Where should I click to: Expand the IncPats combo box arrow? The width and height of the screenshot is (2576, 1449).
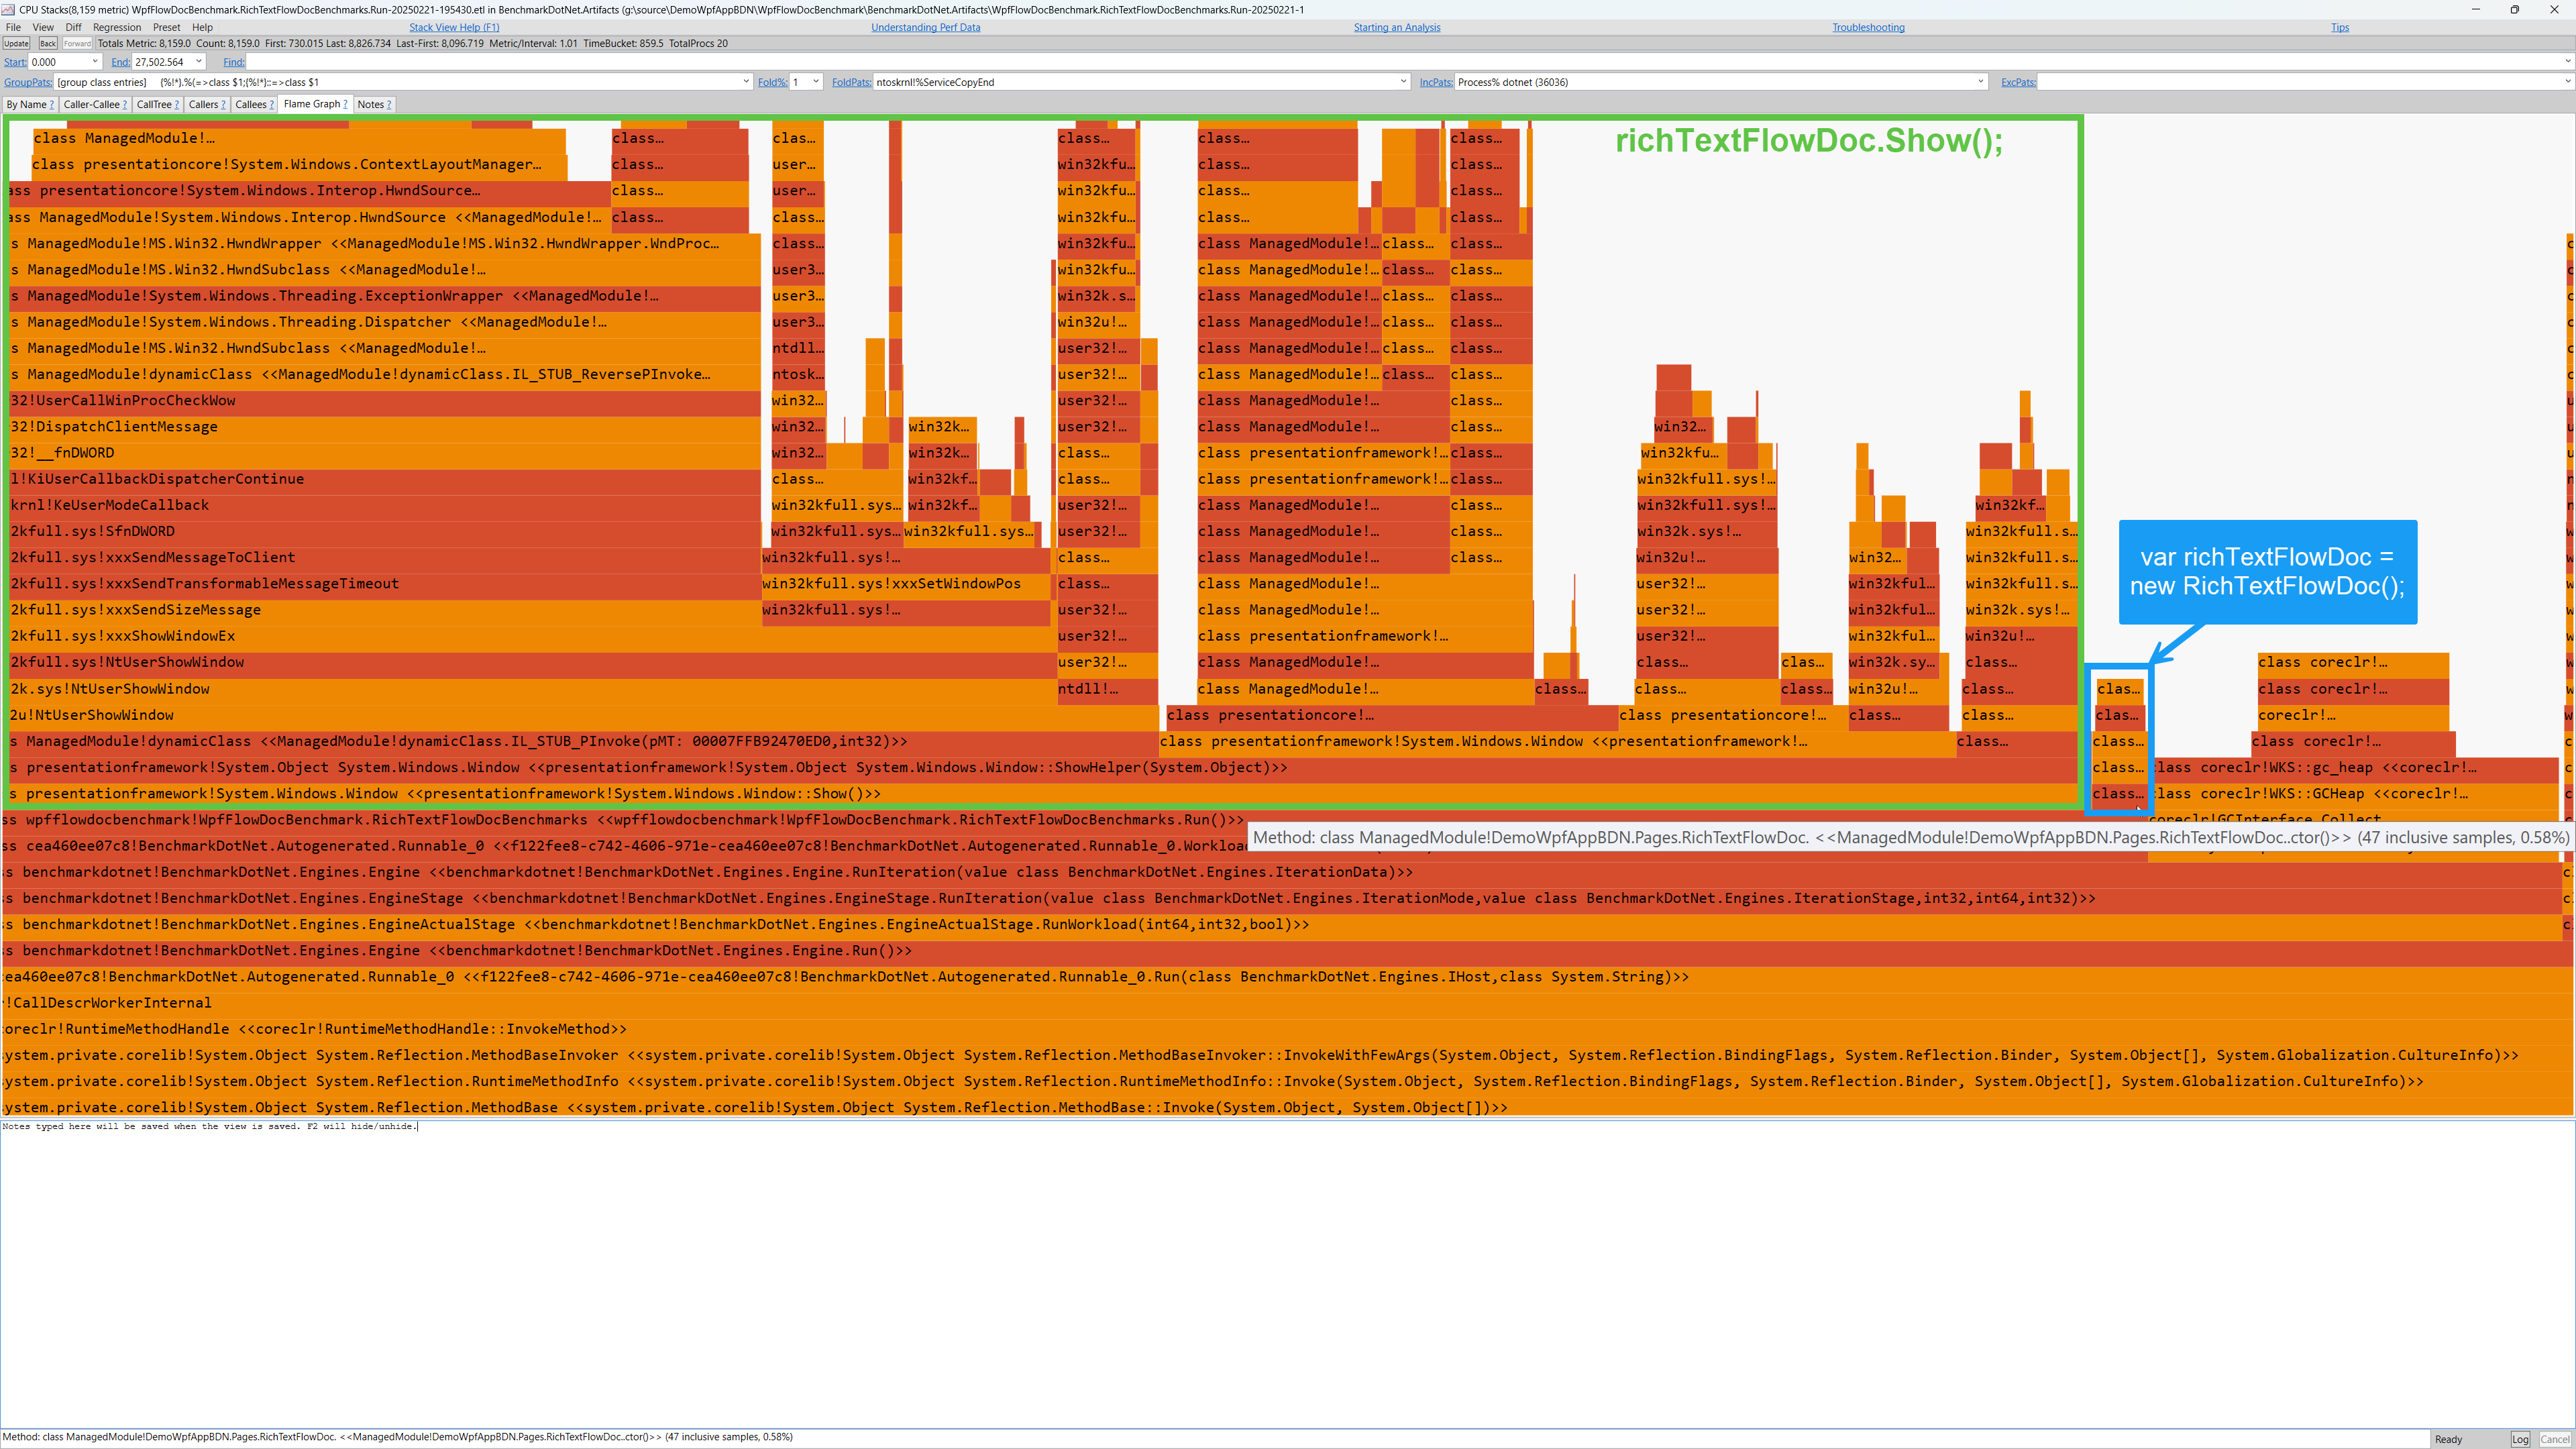click(1980, 82)
